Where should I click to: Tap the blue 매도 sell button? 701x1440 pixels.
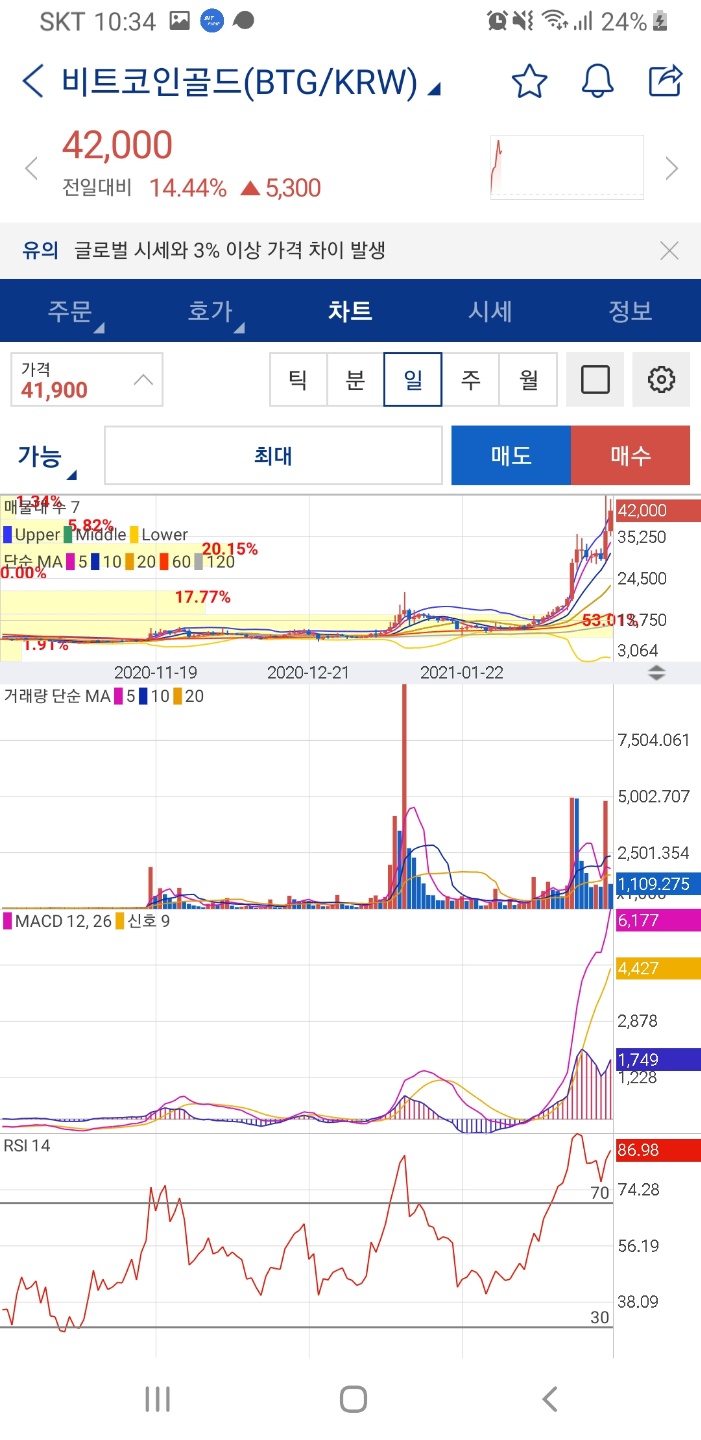[x=511, y=456]
